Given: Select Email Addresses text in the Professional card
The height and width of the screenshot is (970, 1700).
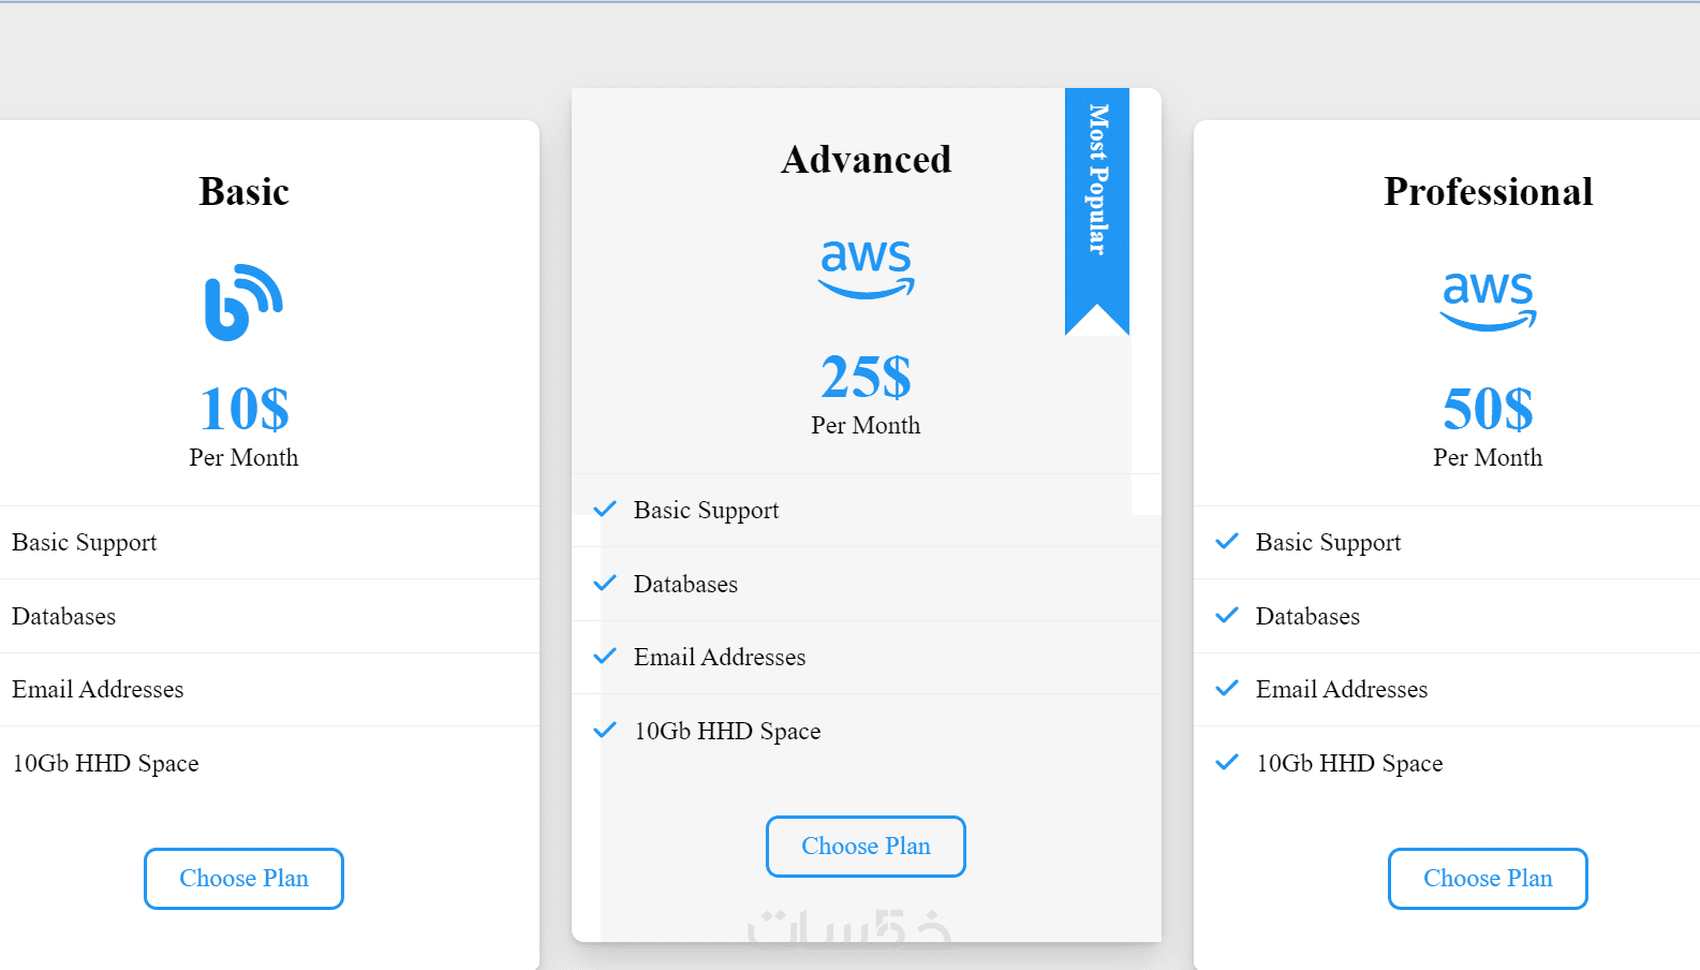Looking at the screenshot, I should [1342, 689].
